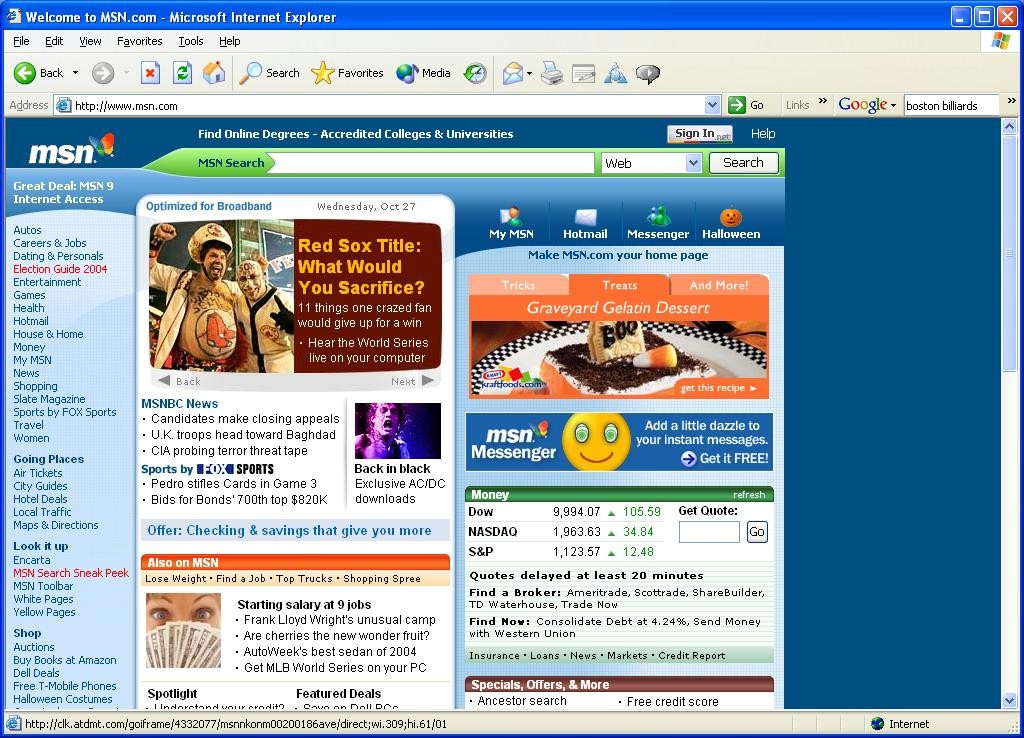Click the page's vertical scrollbar down arrow
1024x738 pixels.
[x=1009, y=701]
